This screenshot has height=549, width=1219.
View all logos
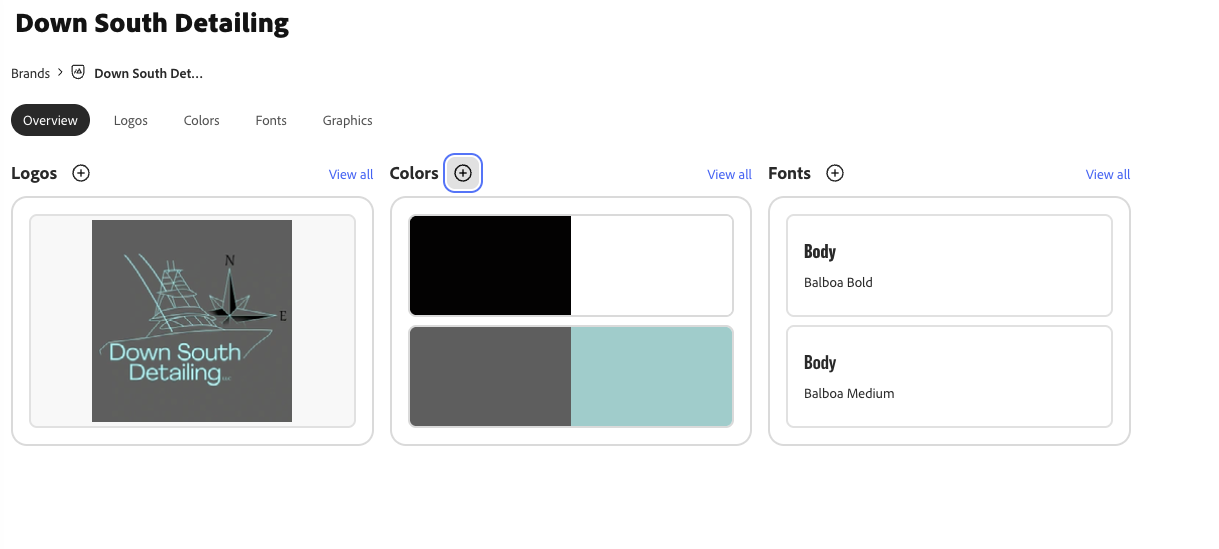351,174
